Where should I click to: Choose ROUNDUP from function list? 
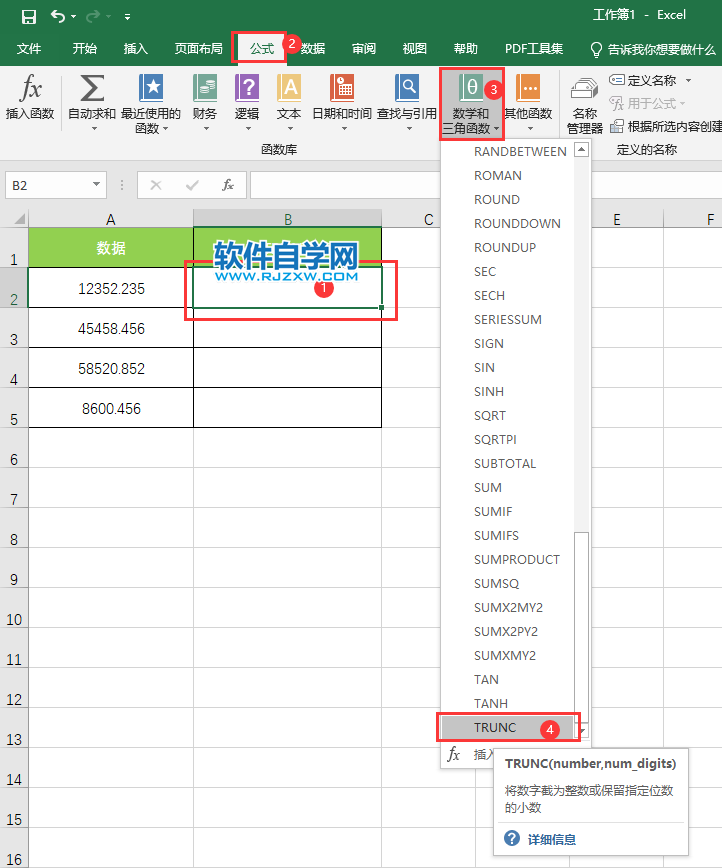[x=507, y=247]
